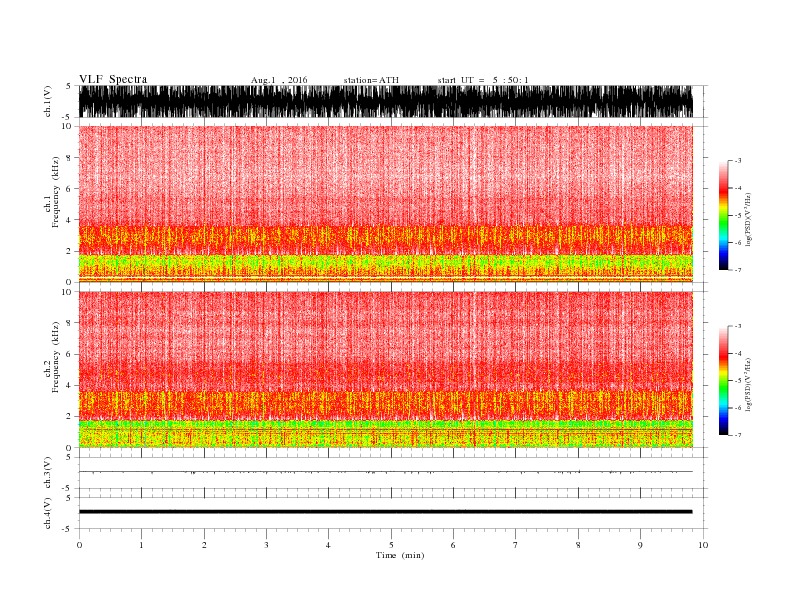Viewport: 792px width, 612px height.
Task: Click the "10" kHz tick on ch.1 frequency axis
Action: tap(67, 126)
